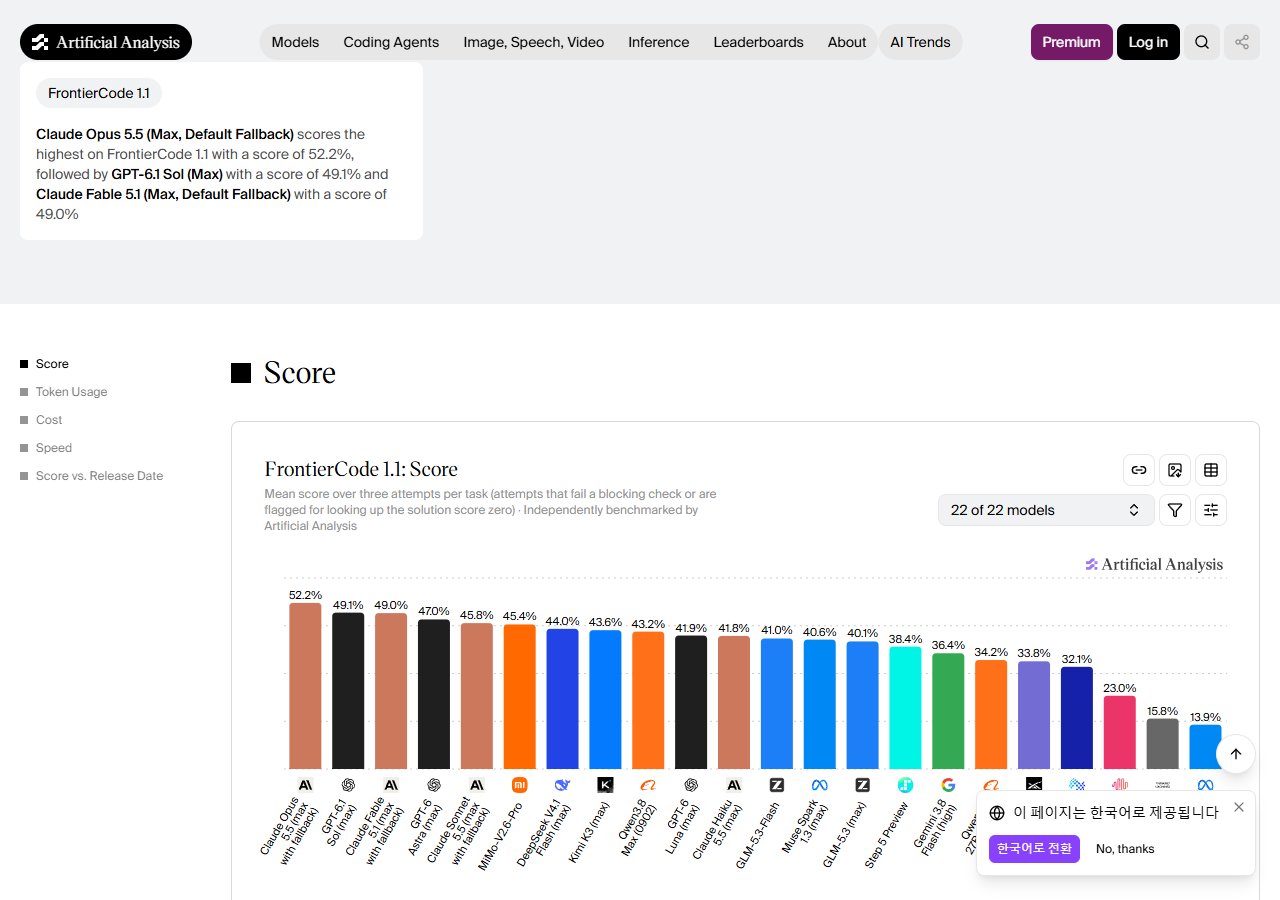Click the OpenAI logo under GPT-6 Luna
This screenshot has width=1280, height=900.
click(x=691, y=785)
